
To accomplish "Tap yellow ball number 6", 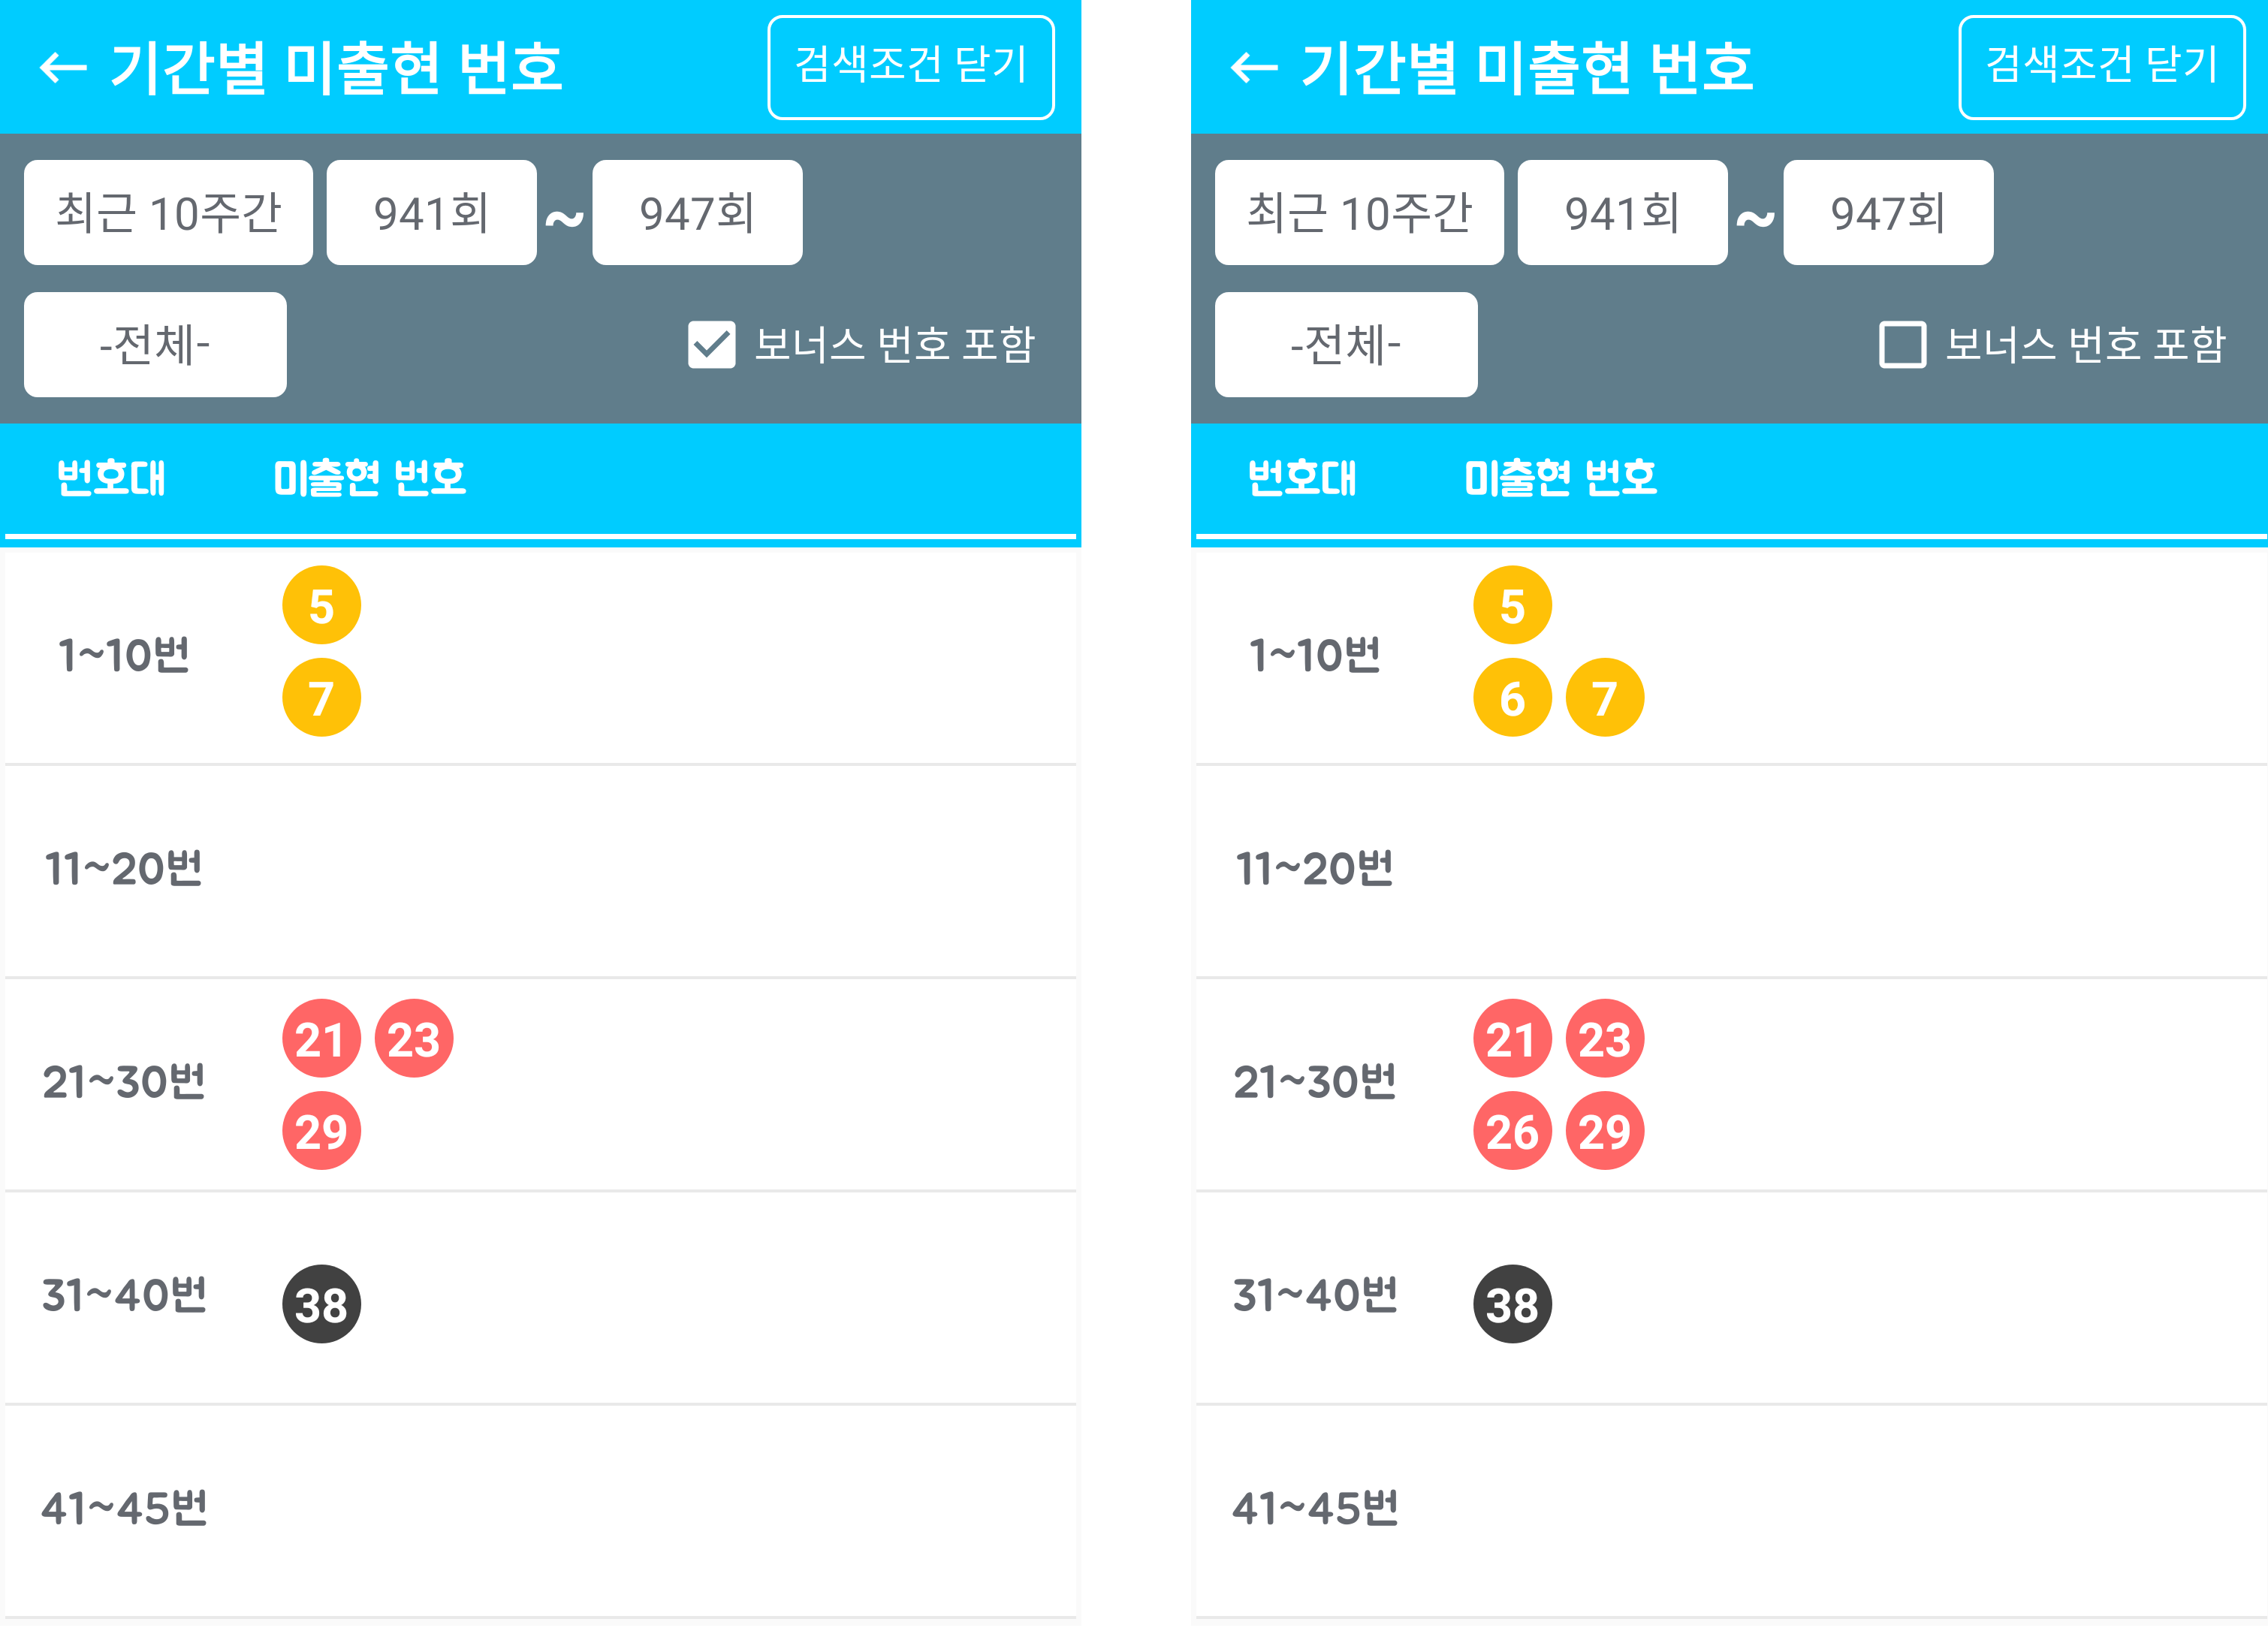I will tap(1512, 698).
